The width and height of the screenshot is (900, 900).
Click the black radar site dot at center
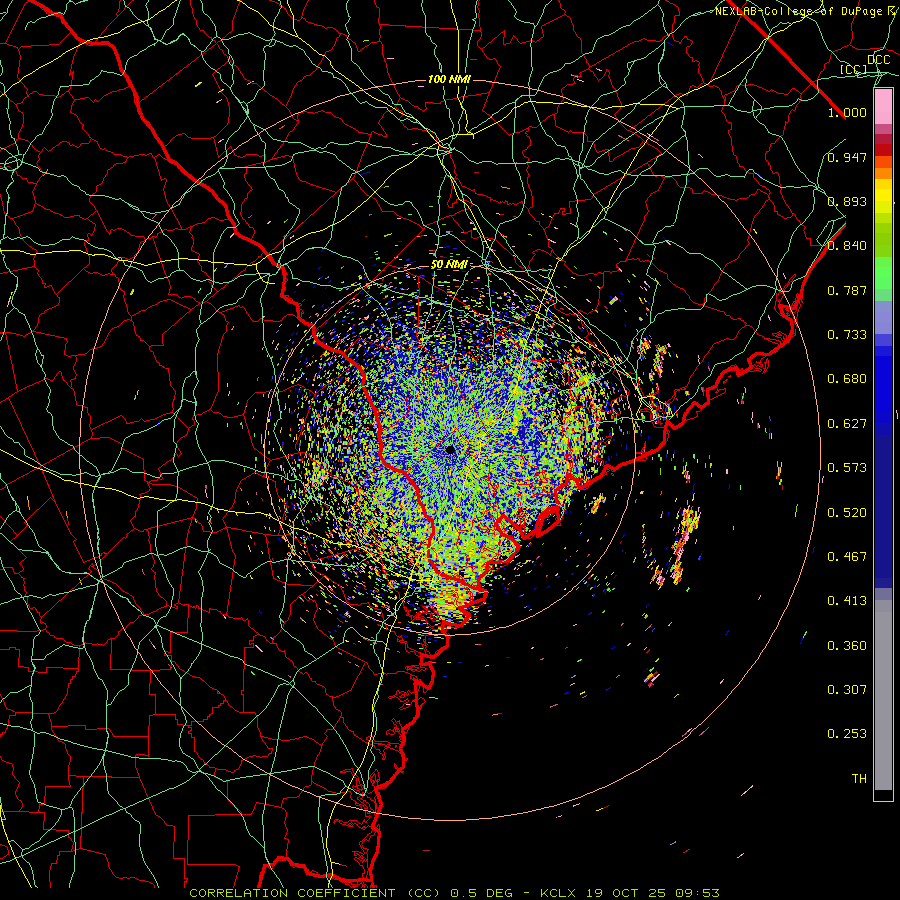[451, 449]
